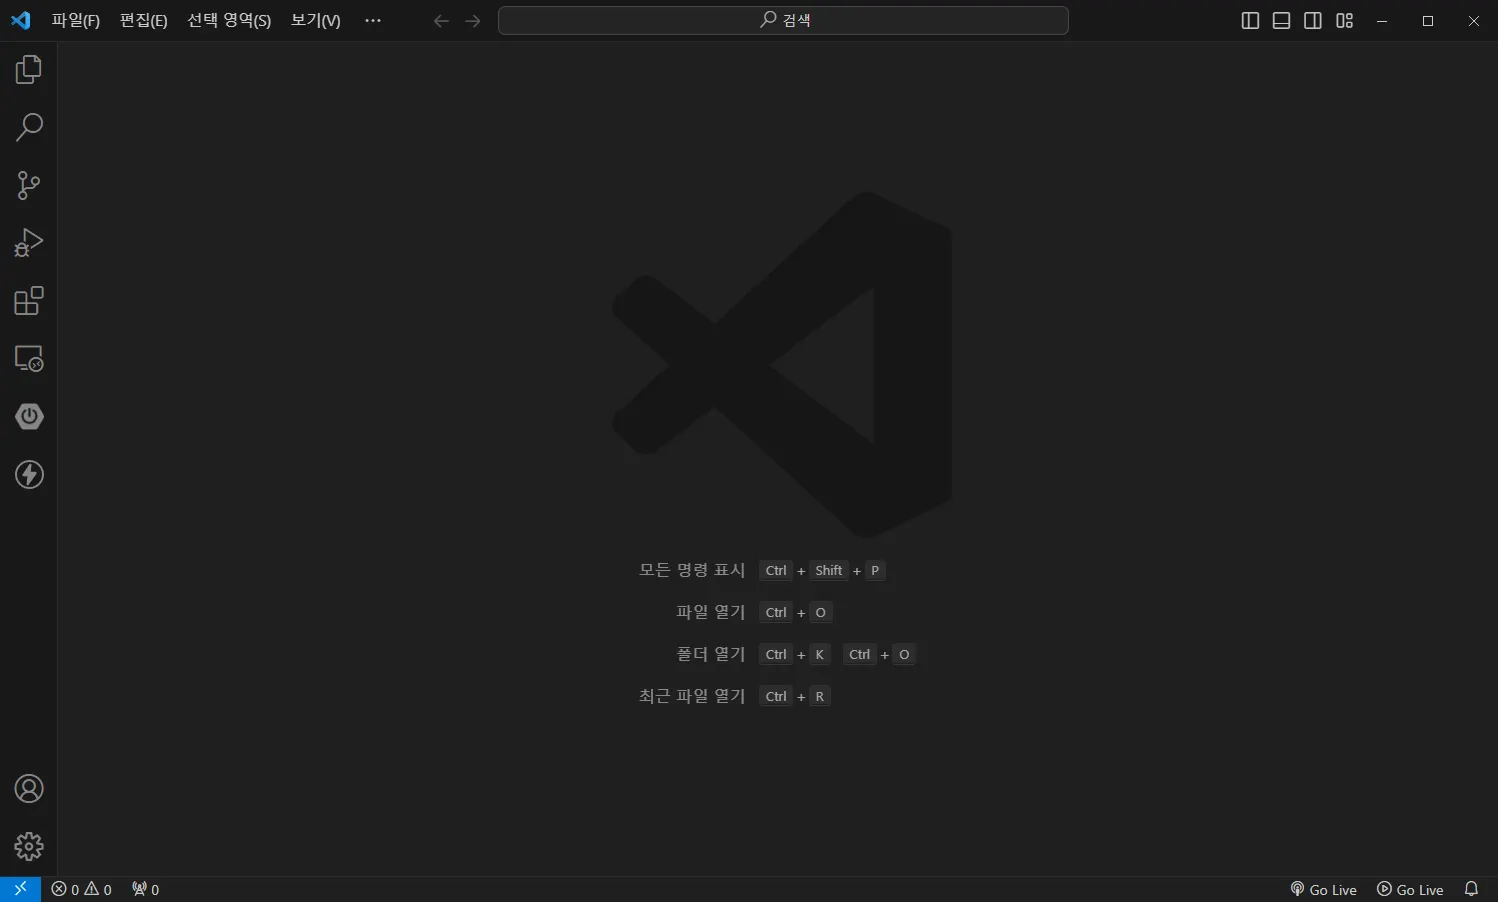Open the 파일(F) menu

(x=76, y=21)
